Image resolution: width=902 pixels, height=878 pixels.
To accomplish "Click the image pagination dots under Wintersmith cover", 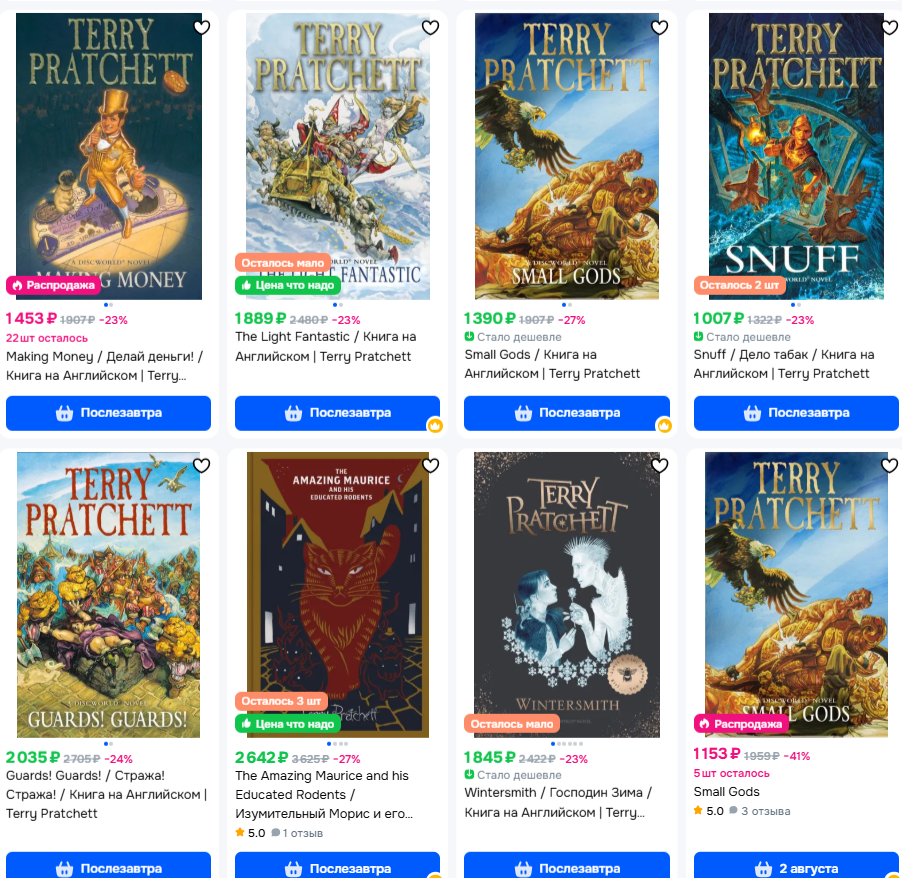I will [567, 744].
